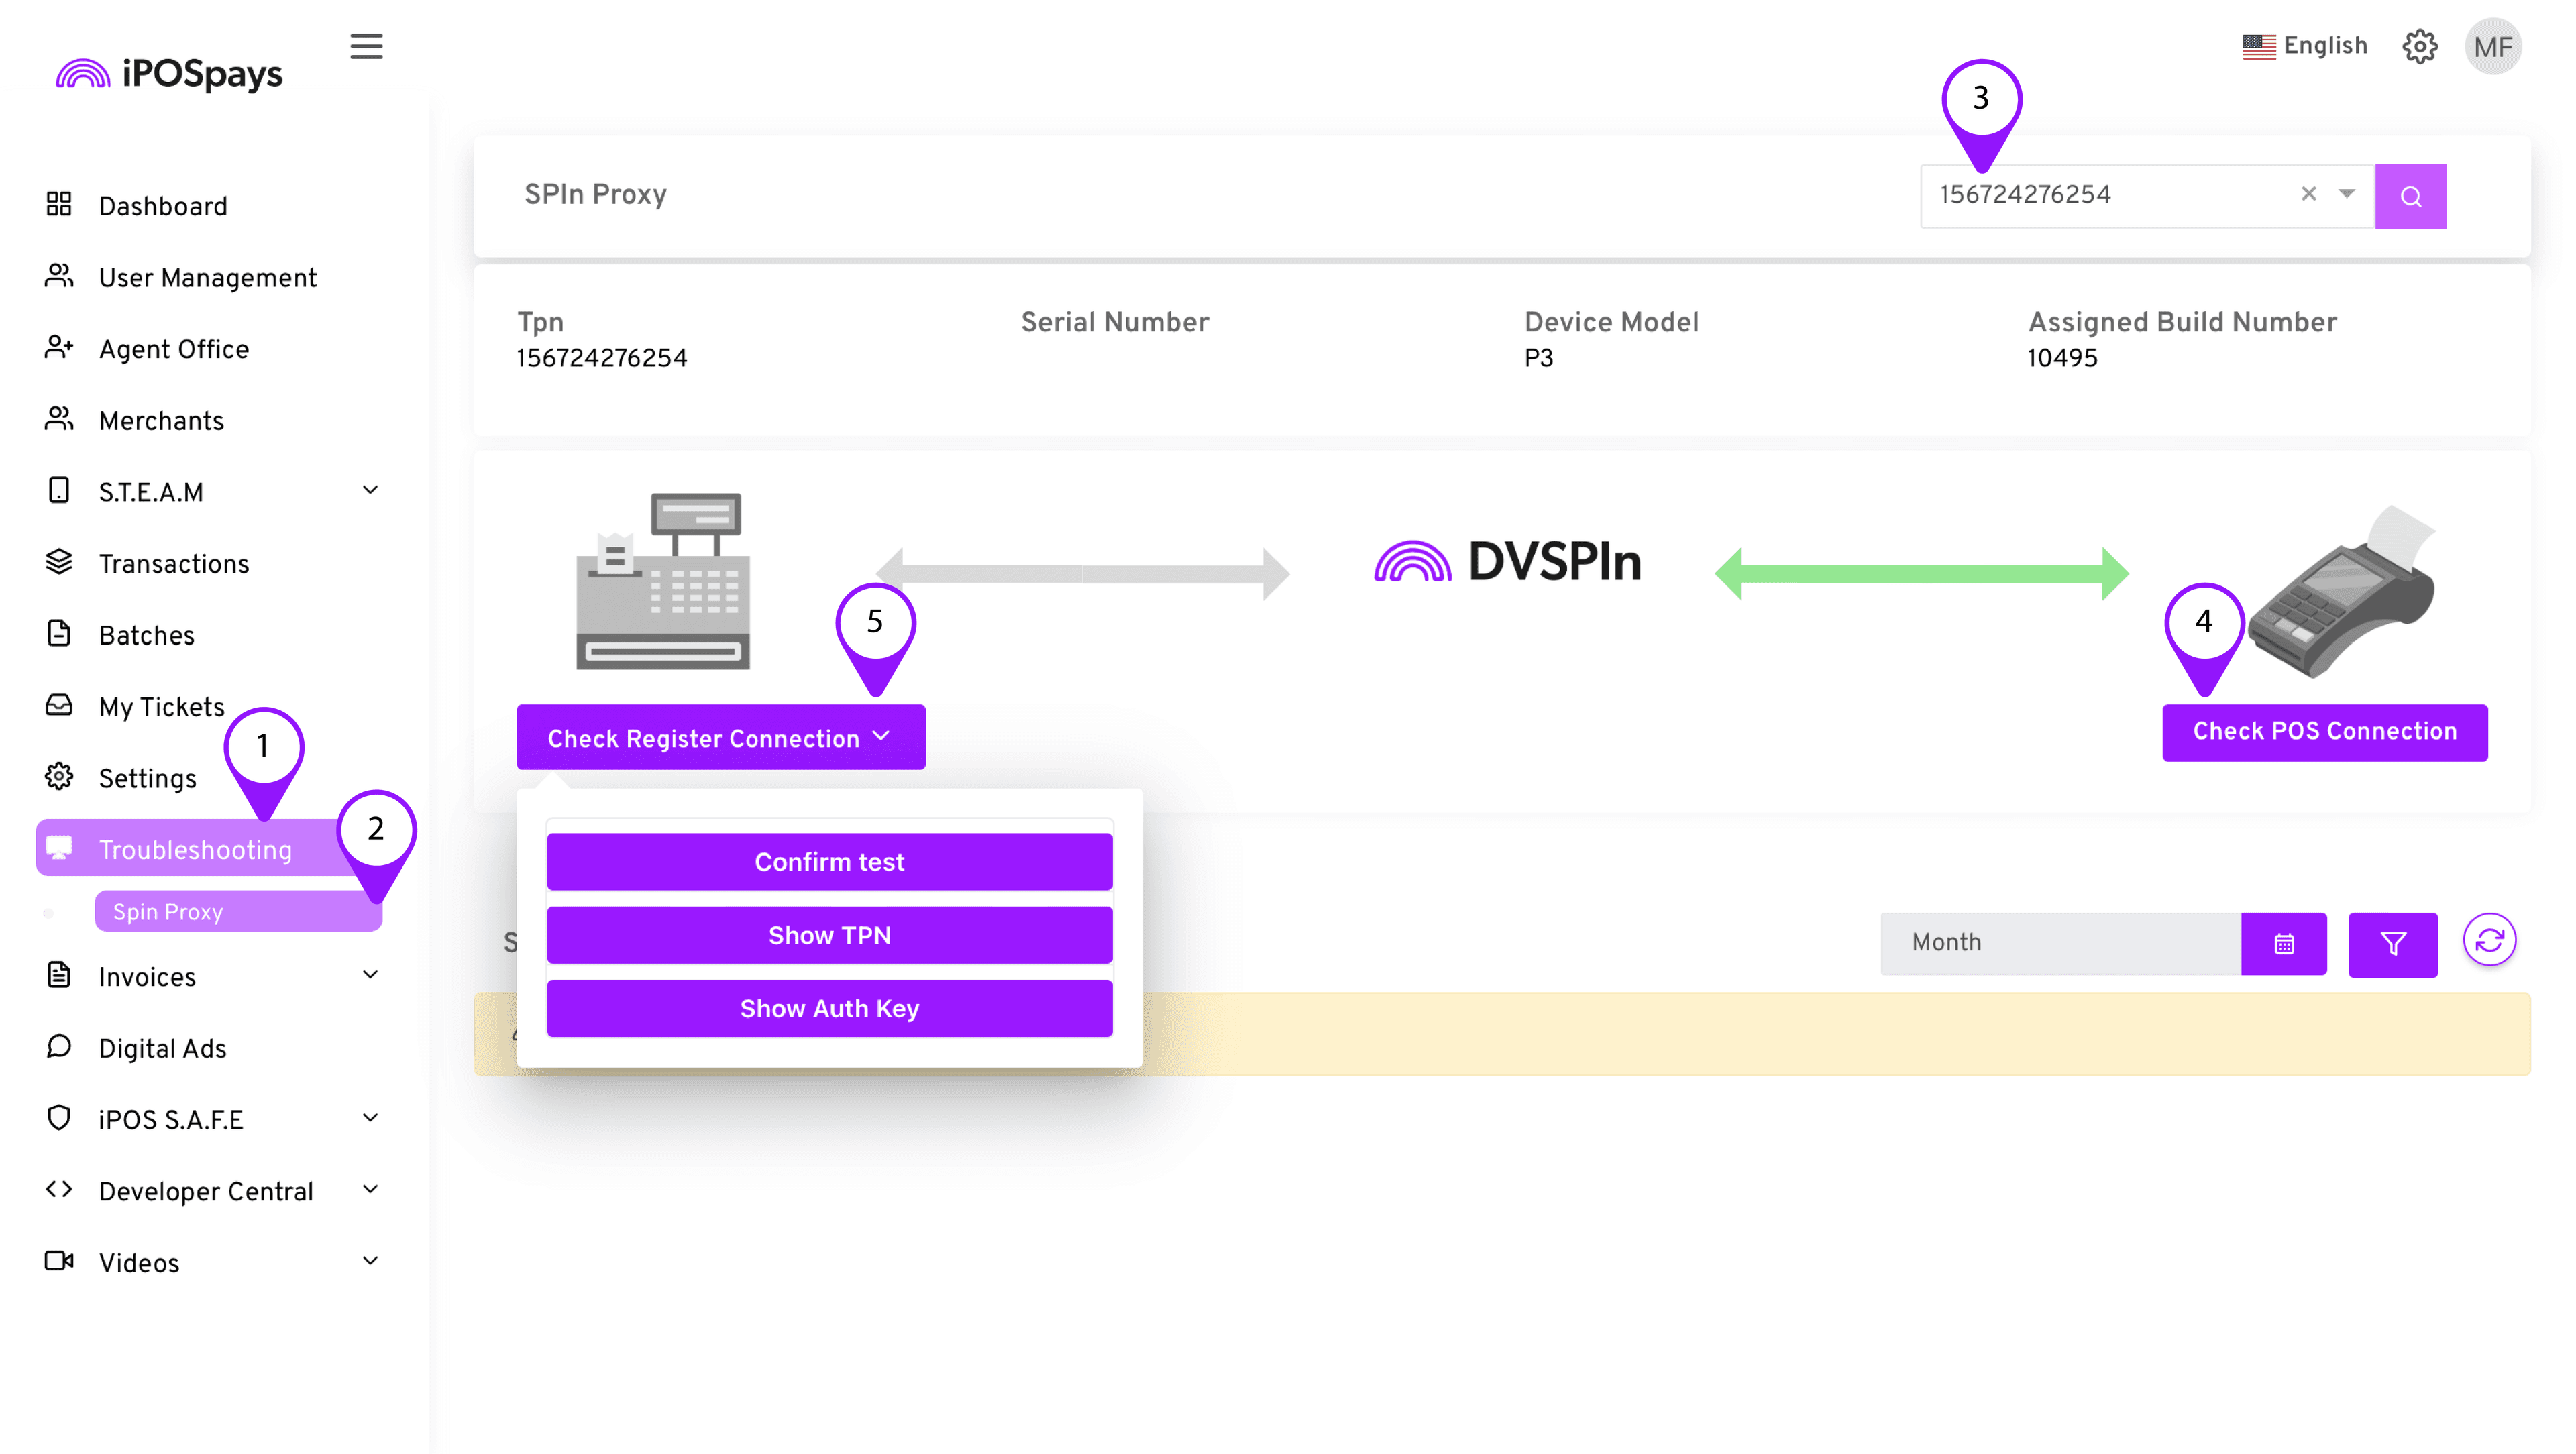Click the My Tickets inbox icon

(x=59, y=705)
